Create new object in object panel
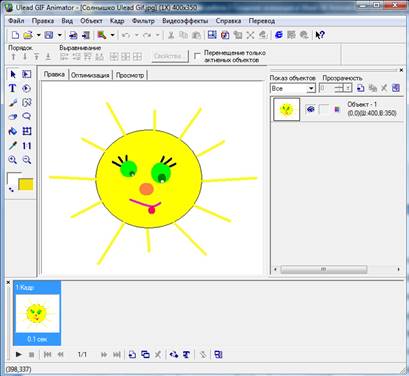Image resolution: width=409 pixels, height=376 pixels. [360, 88]
